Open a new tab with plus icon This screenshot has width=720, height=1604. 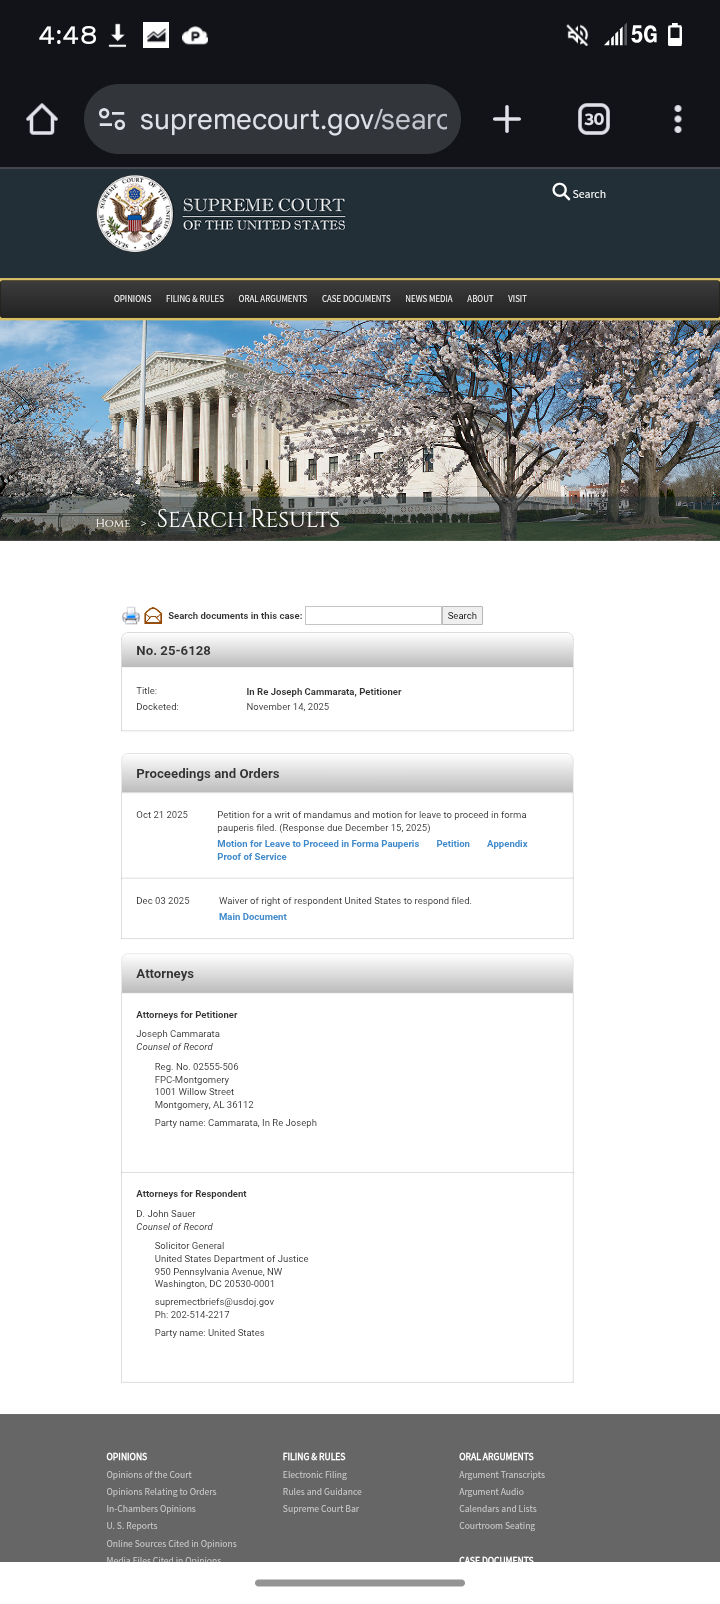pyautogui.click(x=507, y=119)
